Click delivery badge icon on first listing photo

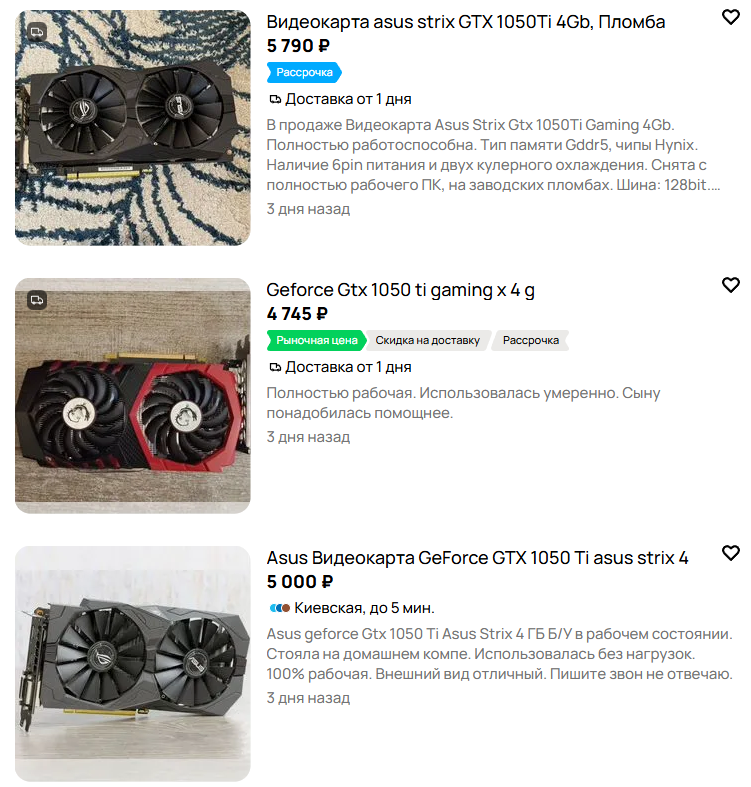click(37, 32)
